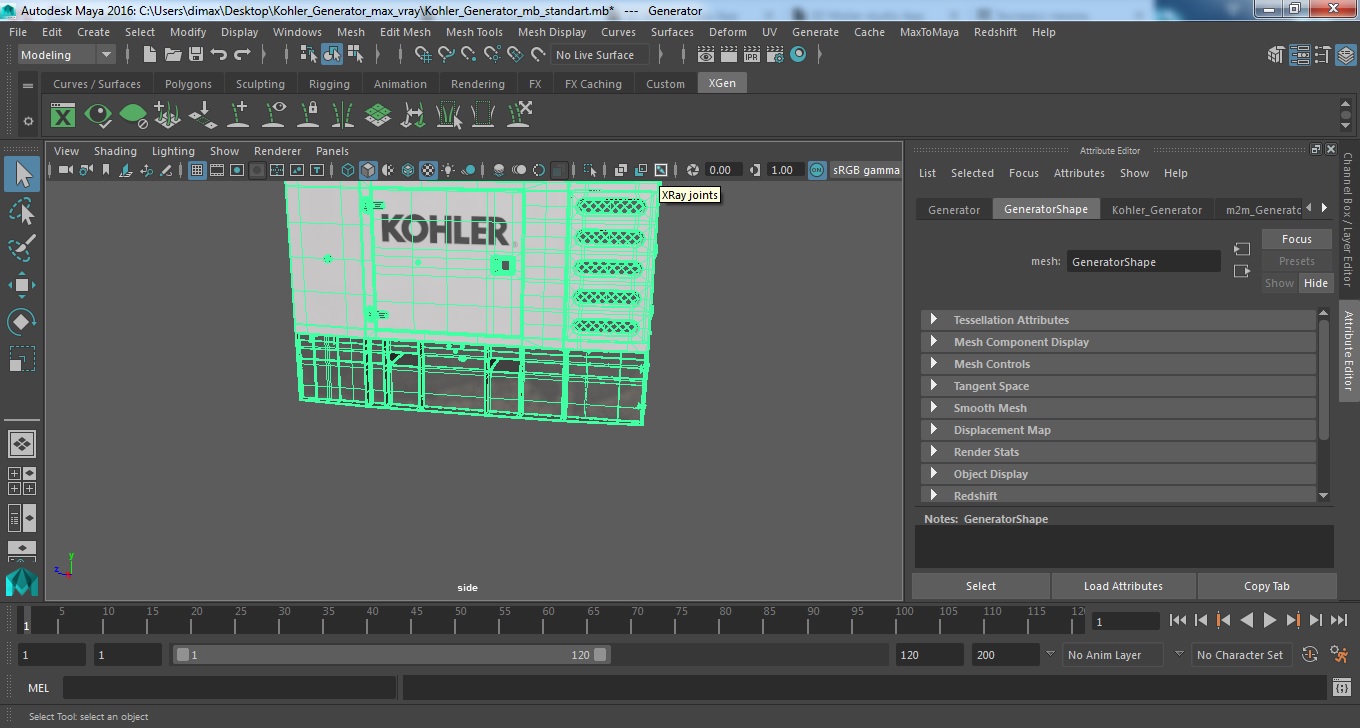The image size is (1360, 728).
Task: Click the Select by hierarchy icon
Action: point(309,55)
